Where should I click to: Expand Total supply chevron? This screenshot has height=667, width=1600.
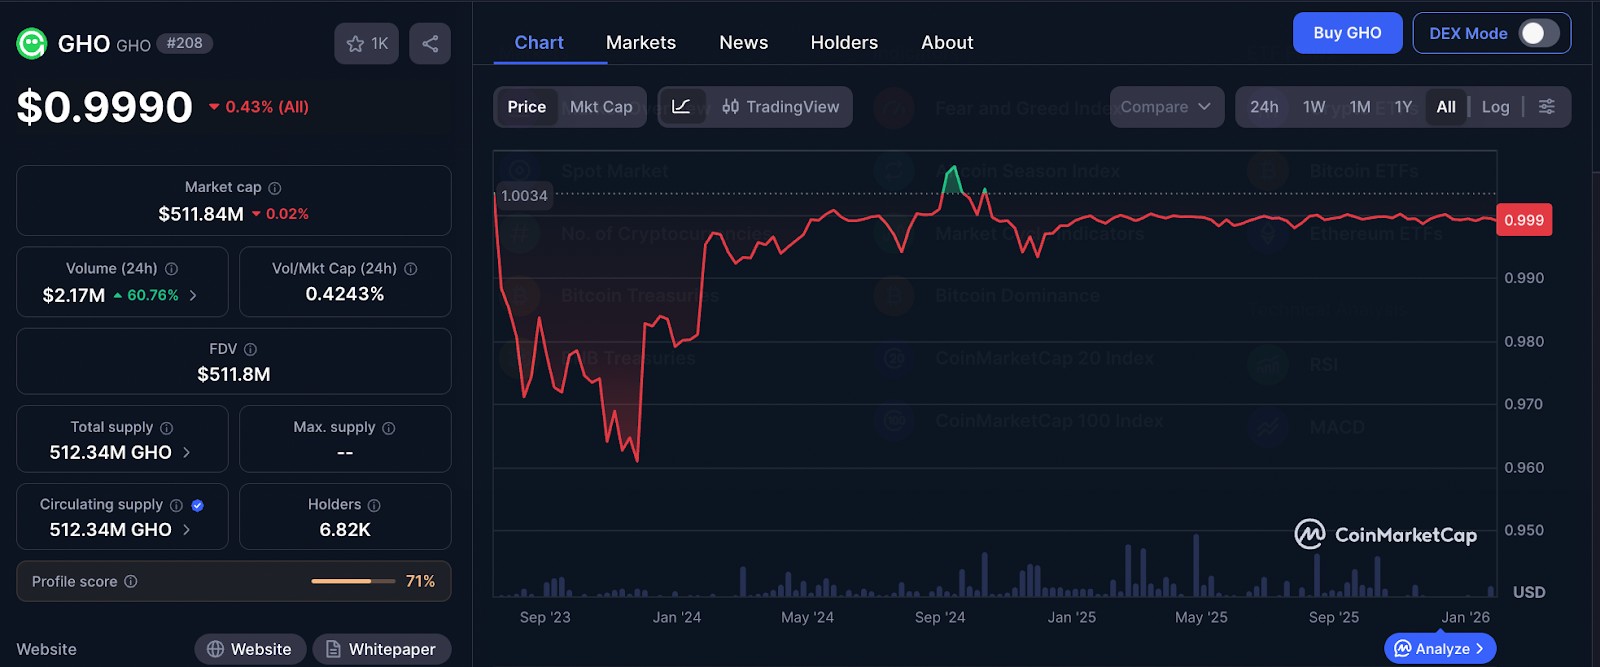(x=186, y=452)
